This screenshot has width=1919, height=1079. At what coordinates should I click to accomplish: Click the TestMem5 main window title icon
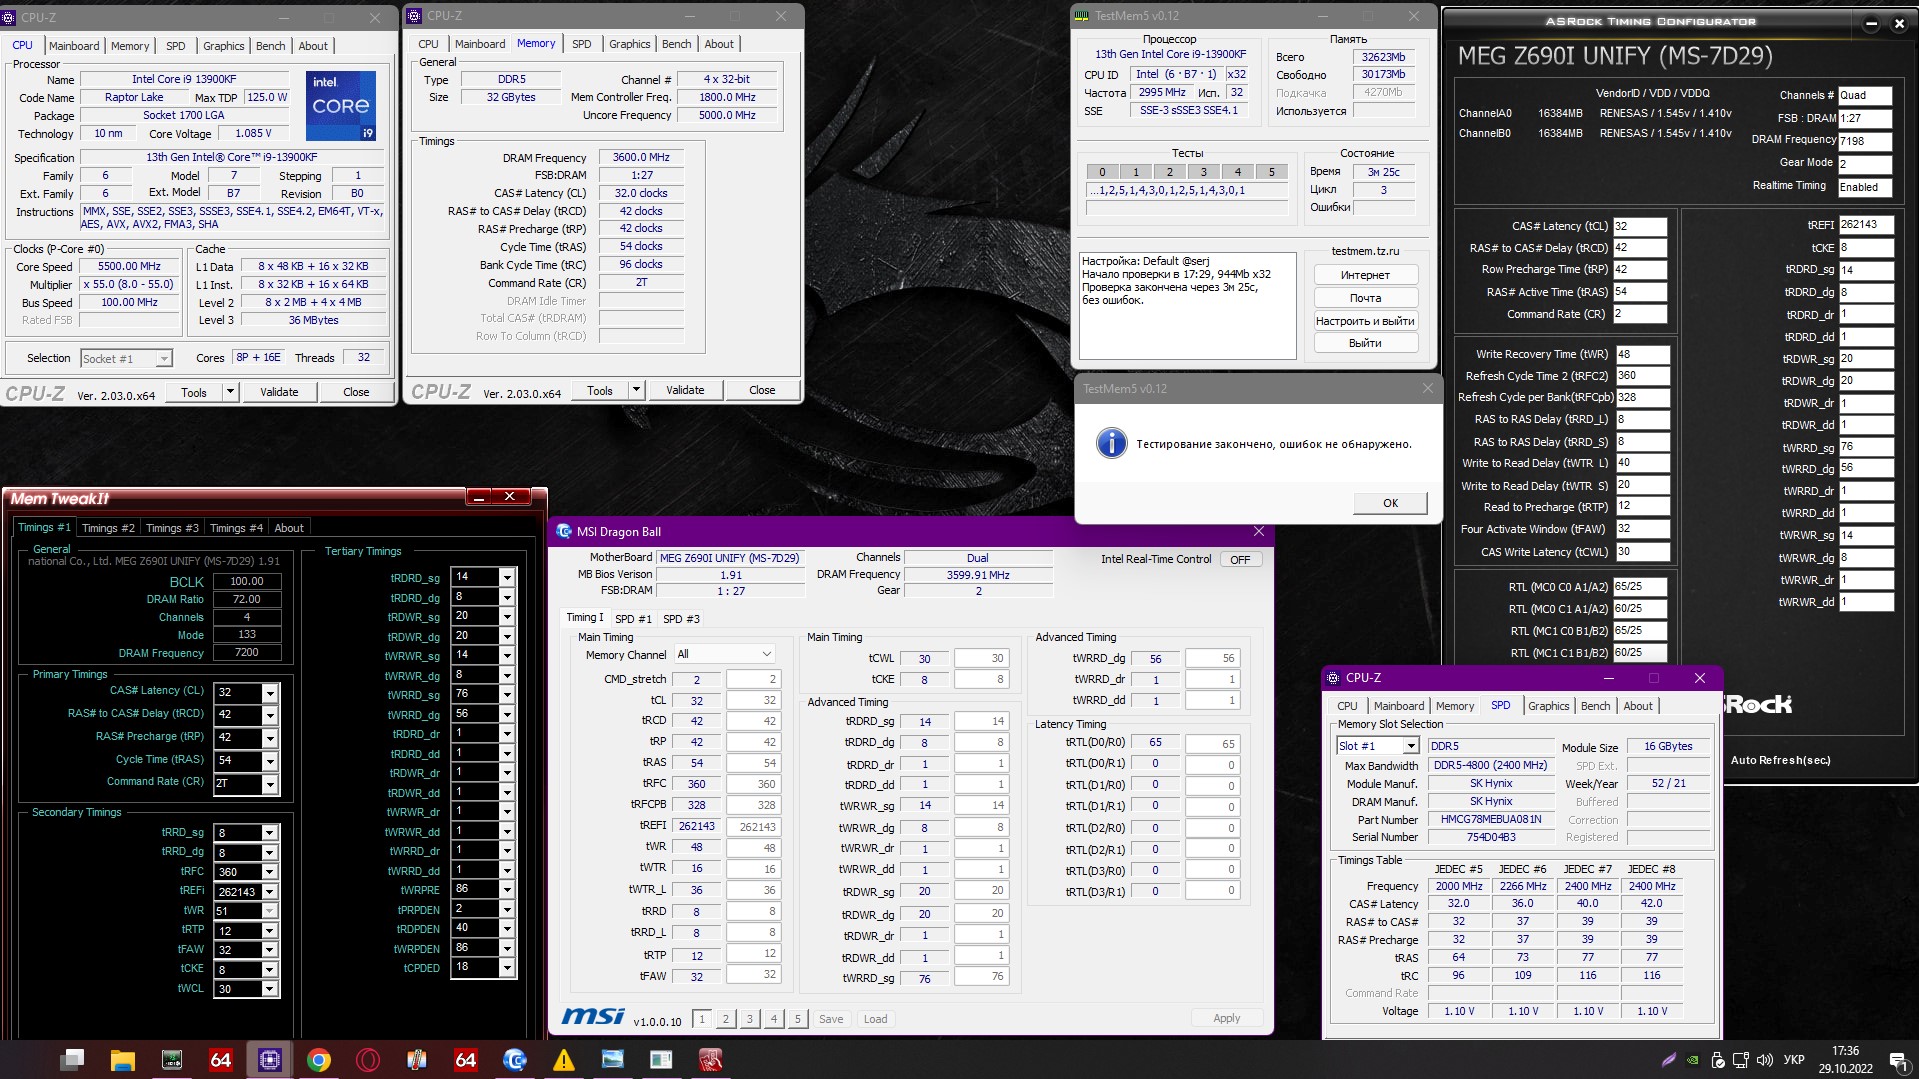point(1082,16)
